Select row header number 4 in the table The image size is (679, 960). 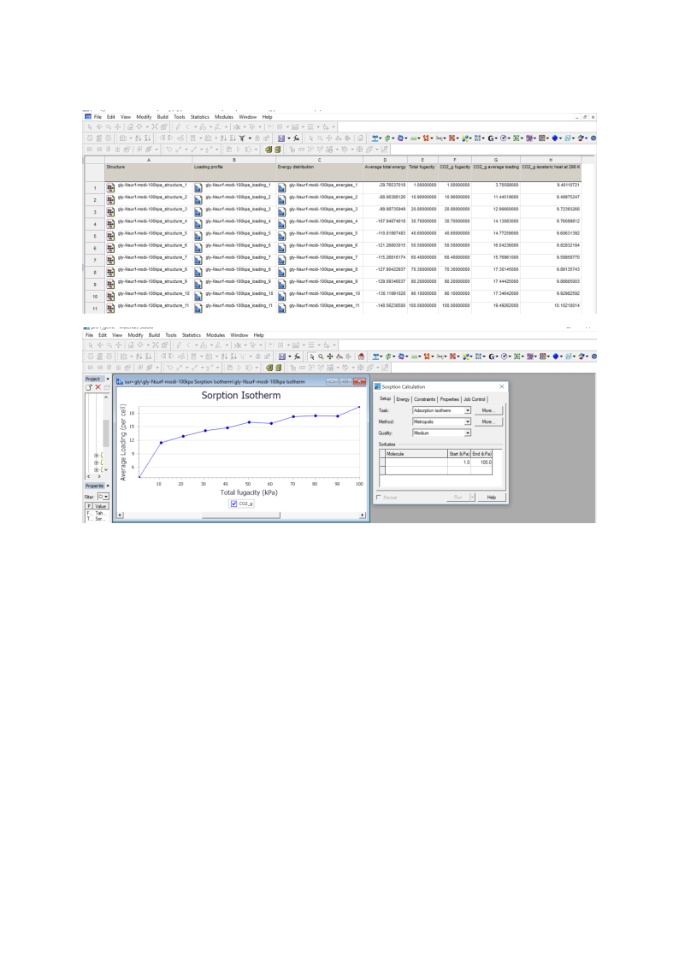coord(94,224)
